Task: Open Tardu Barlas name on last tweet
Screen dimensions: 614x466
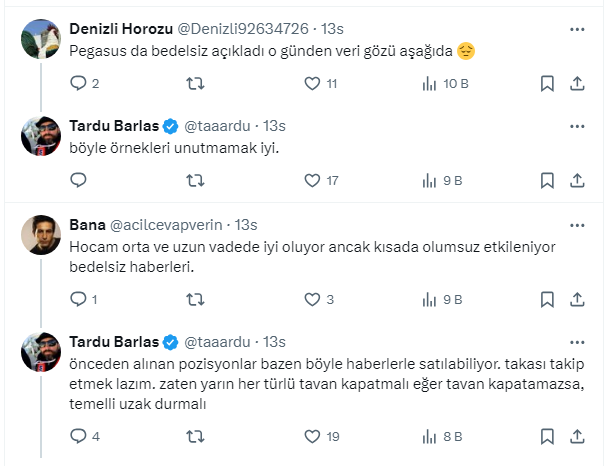Action: point(114,341)
